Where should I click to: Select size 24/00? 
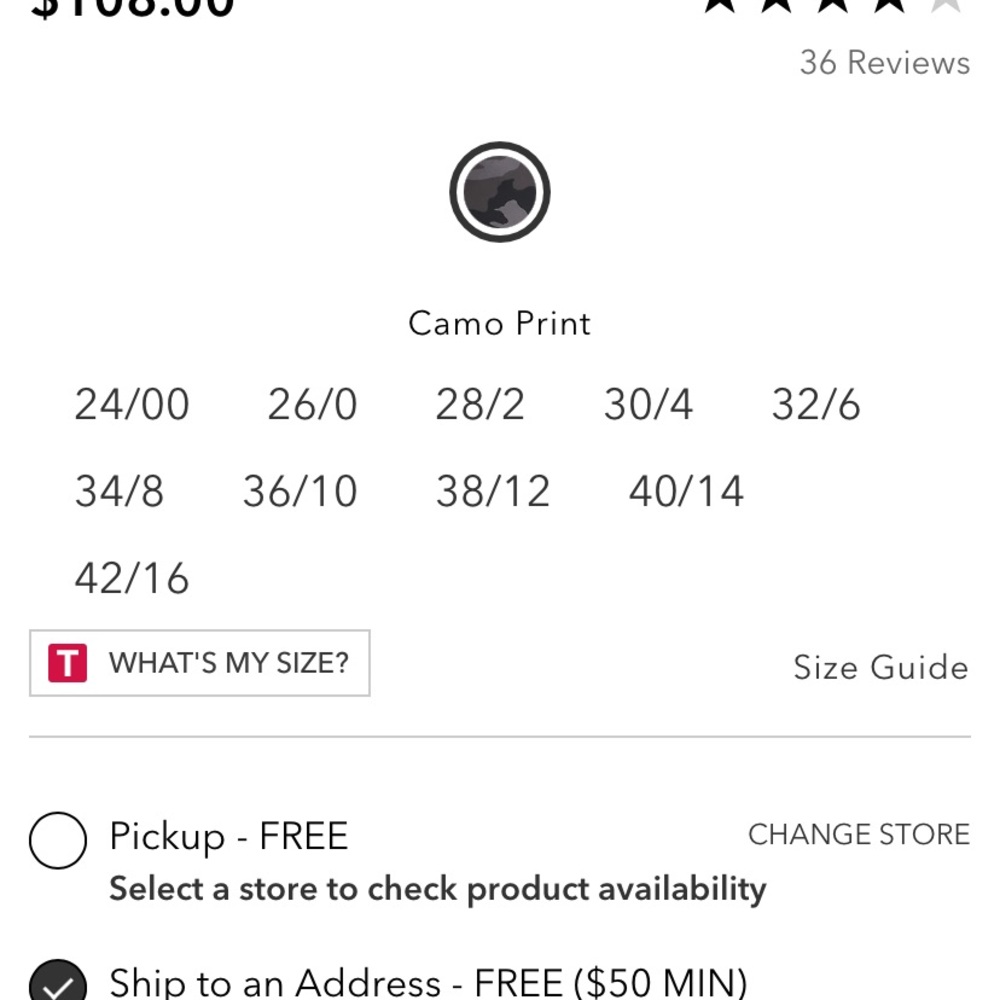[131, 405]
